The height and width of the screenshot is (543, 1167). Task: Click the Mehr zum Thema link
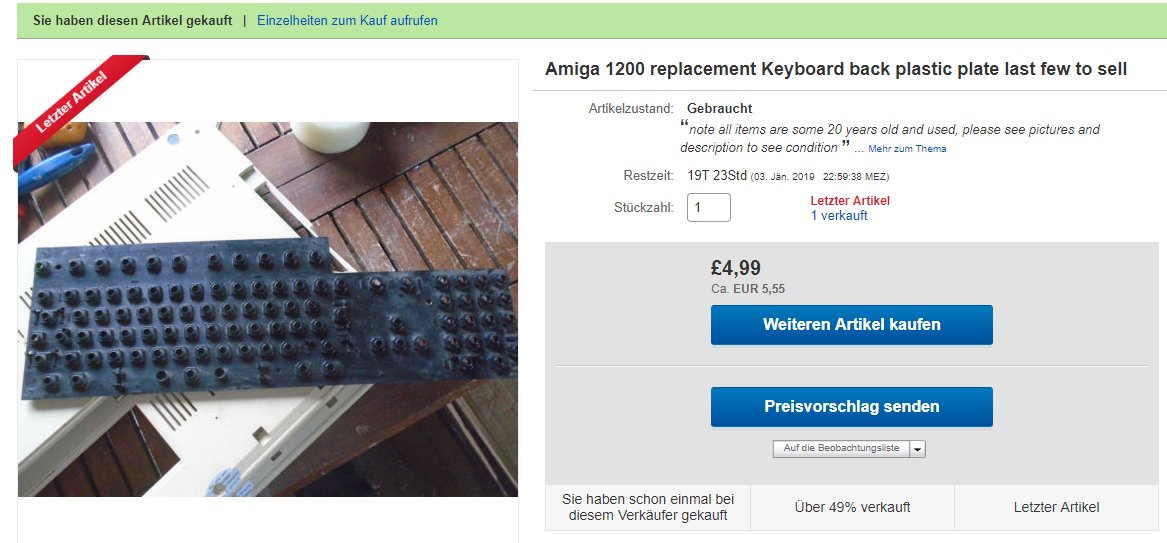click(907, 149)
